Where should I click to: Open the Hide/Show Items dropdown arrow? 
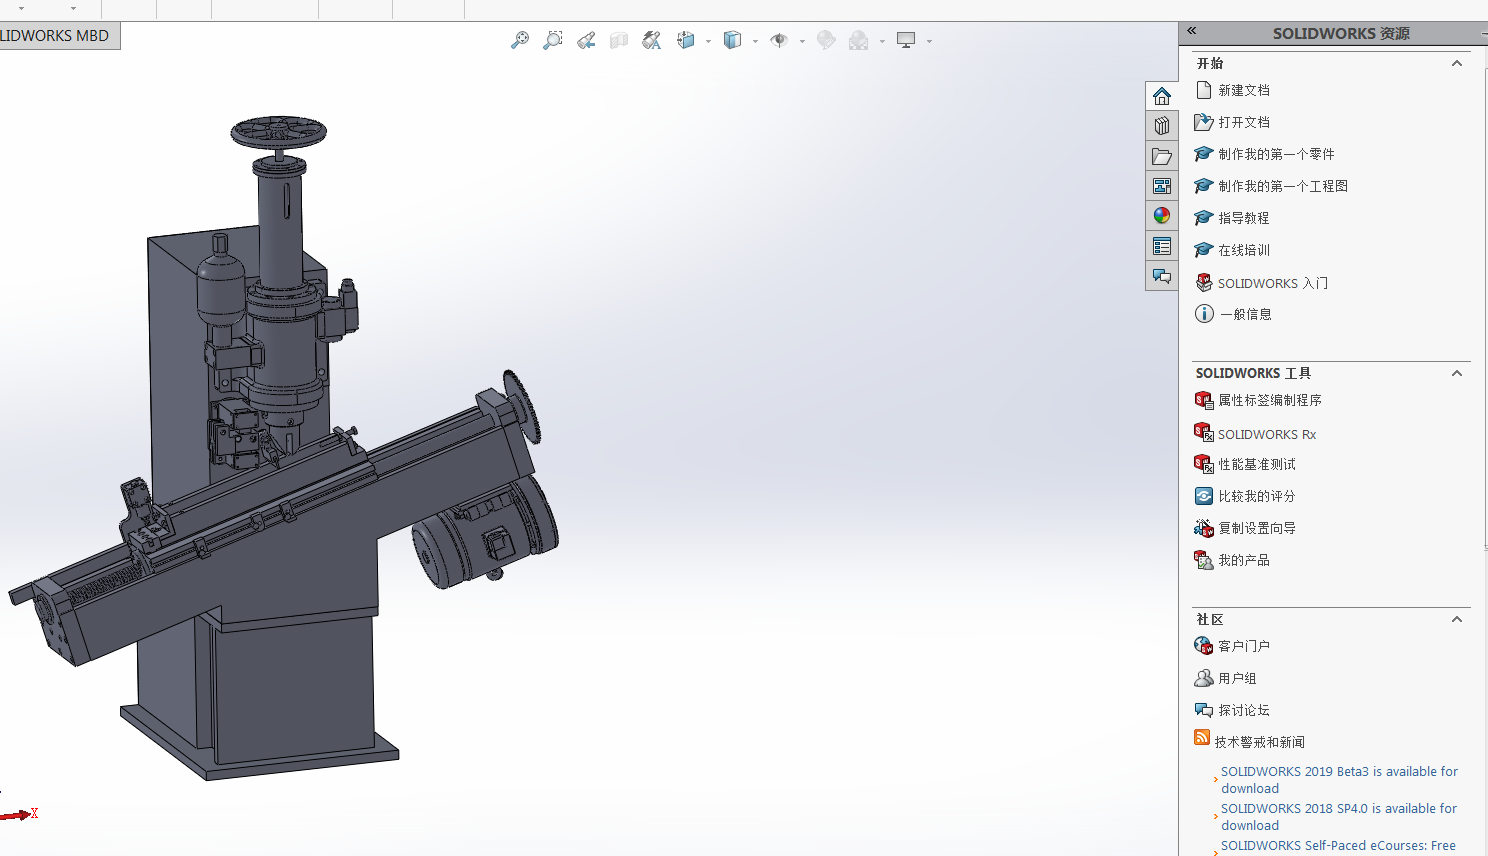point(802,42)
